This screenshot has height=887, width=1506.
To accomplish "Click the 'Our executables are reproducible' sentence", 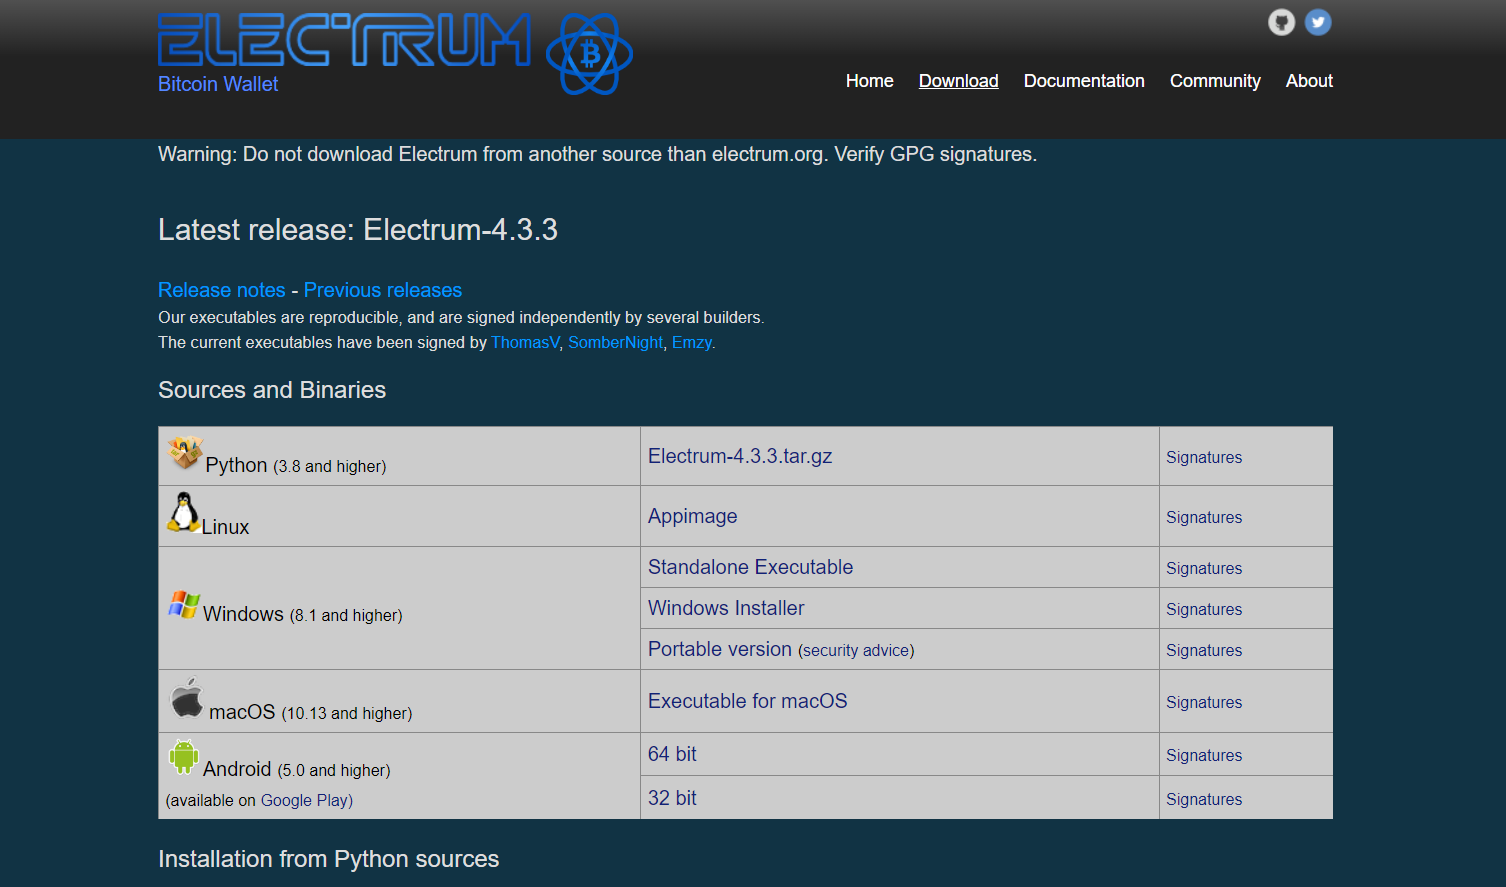I will [461, 317].
